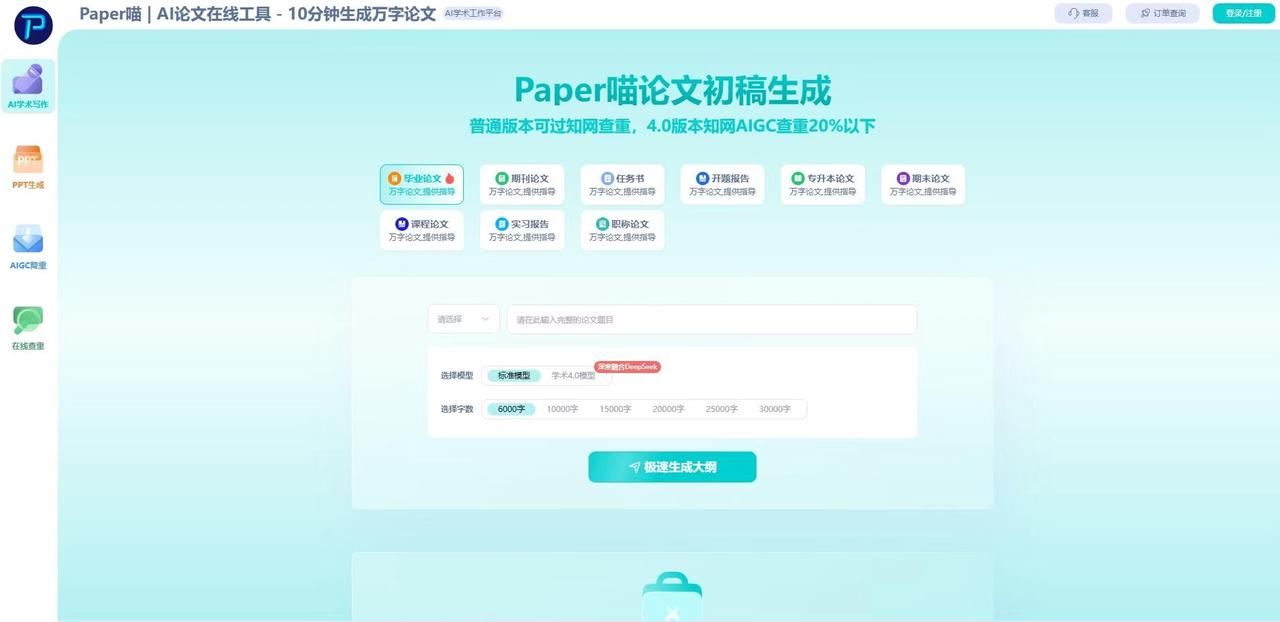Open 在线查重 sidebar icon
The width and height of the screenshot is (1280, 622).
tap(28, 321)
